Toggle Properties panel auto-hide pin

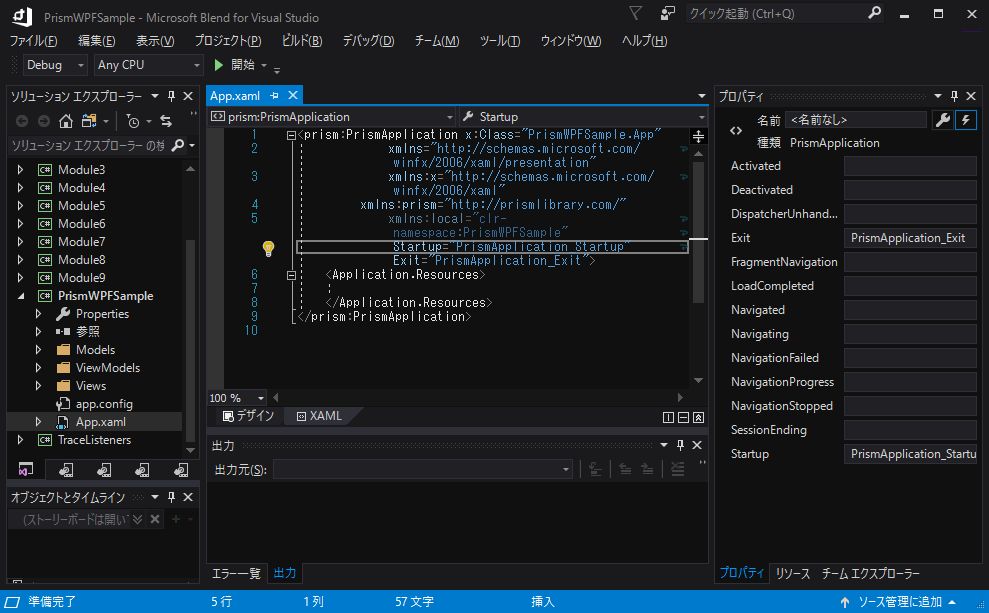954,96
